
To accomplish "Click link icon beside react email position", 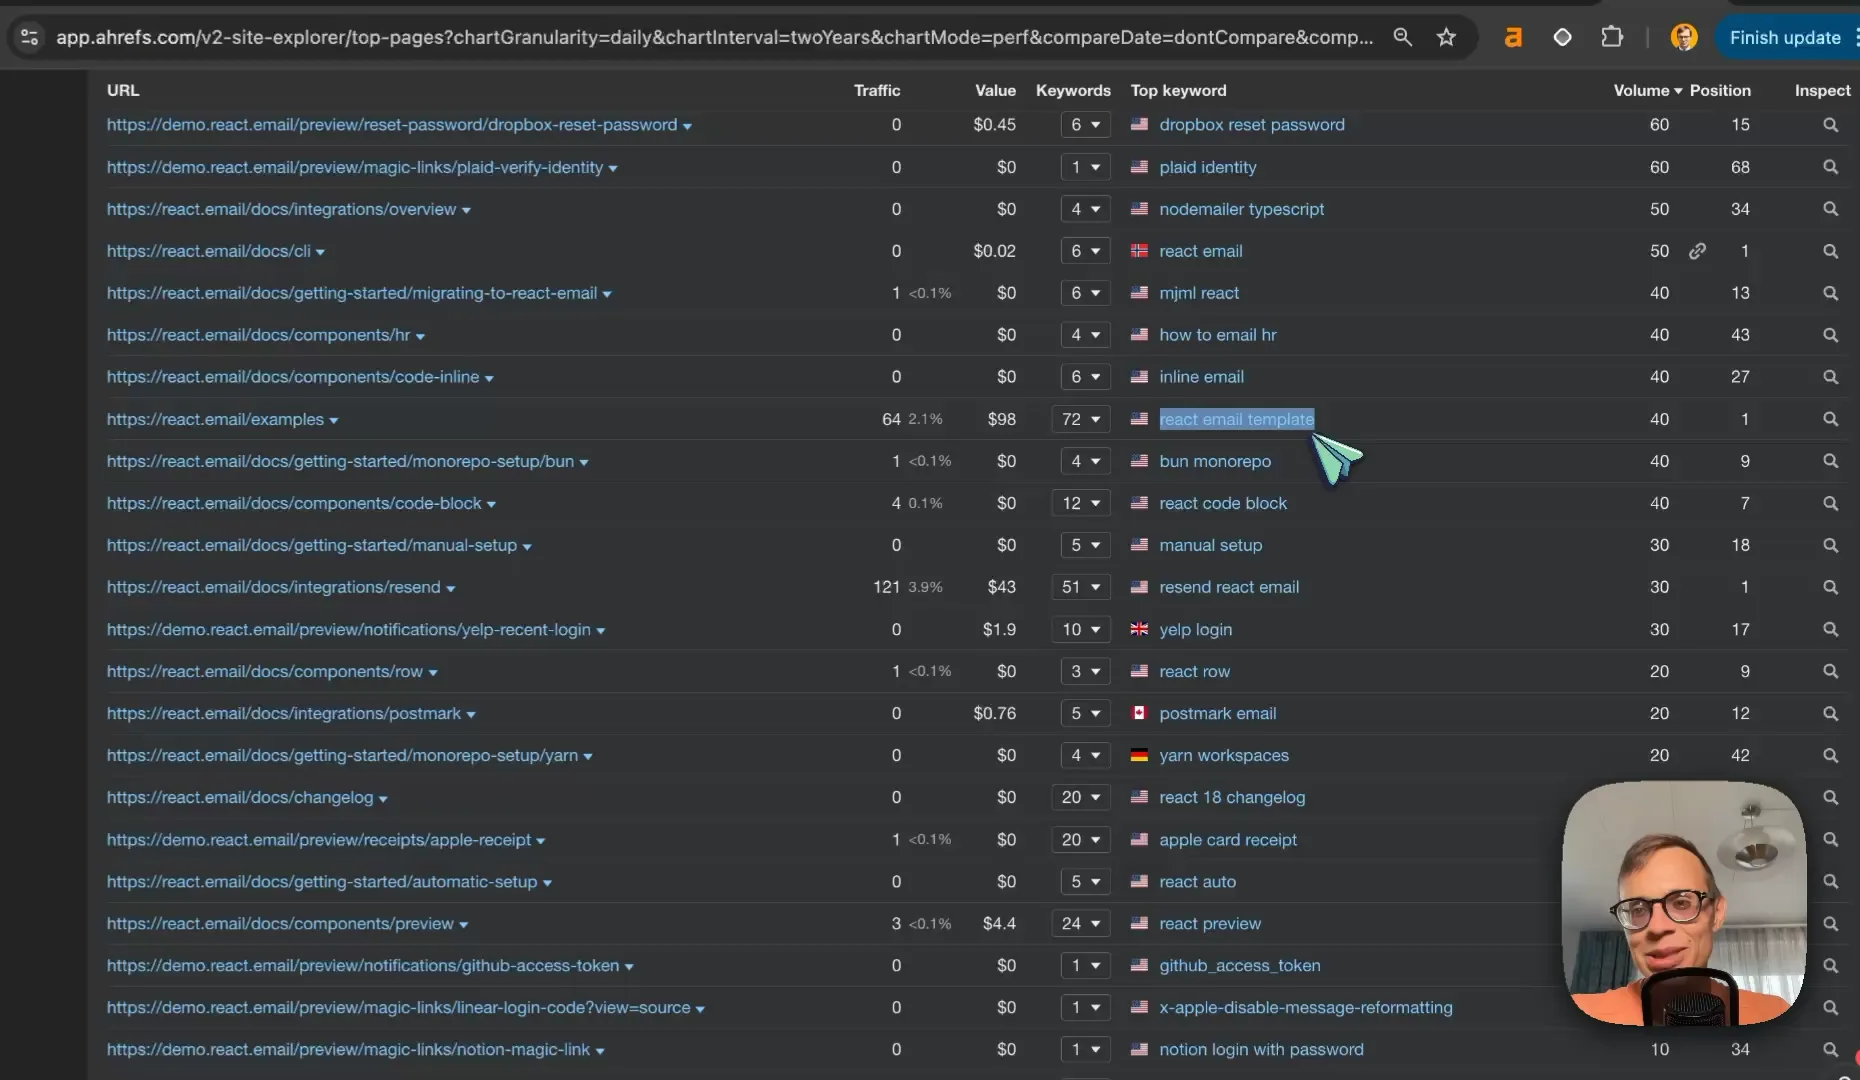I will coord(1697,251).
